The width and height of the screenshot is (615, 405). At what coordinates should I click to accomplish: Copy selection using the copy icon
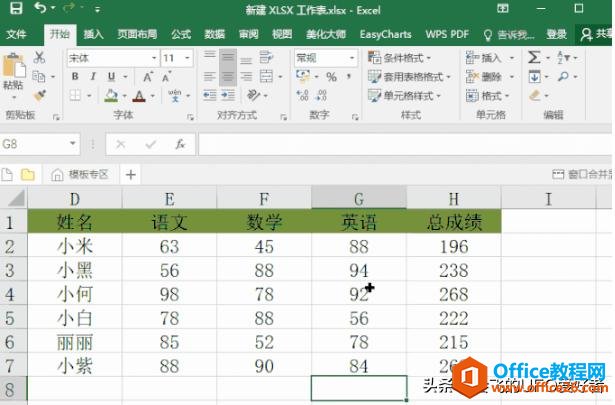click(39, 76)
